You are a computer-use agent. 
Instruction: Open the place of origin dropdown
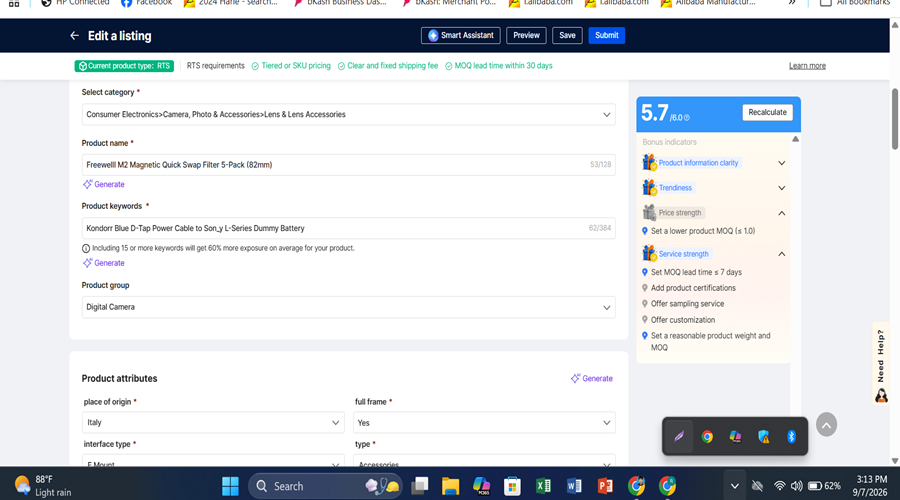213,423
